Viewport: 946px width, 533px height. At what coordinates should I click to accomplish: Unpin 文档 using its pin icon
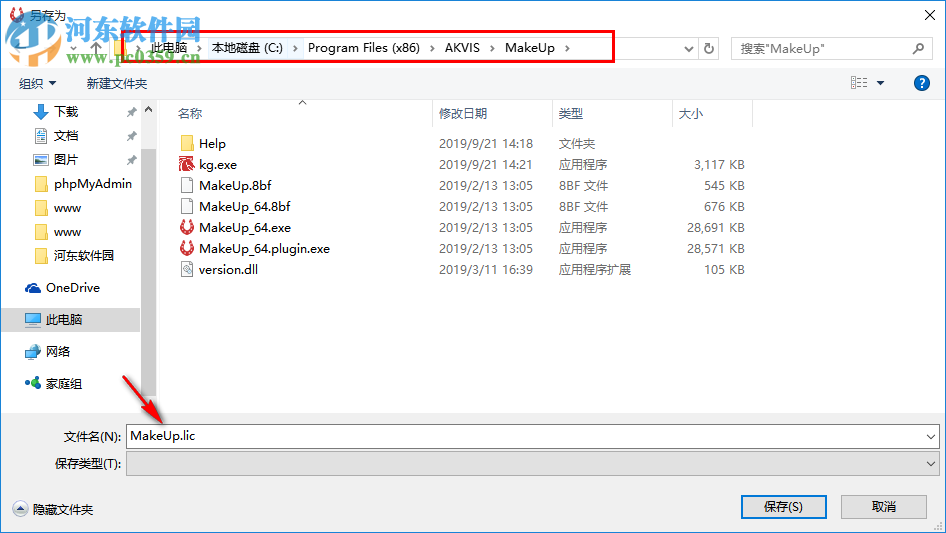tap(131, 136)
